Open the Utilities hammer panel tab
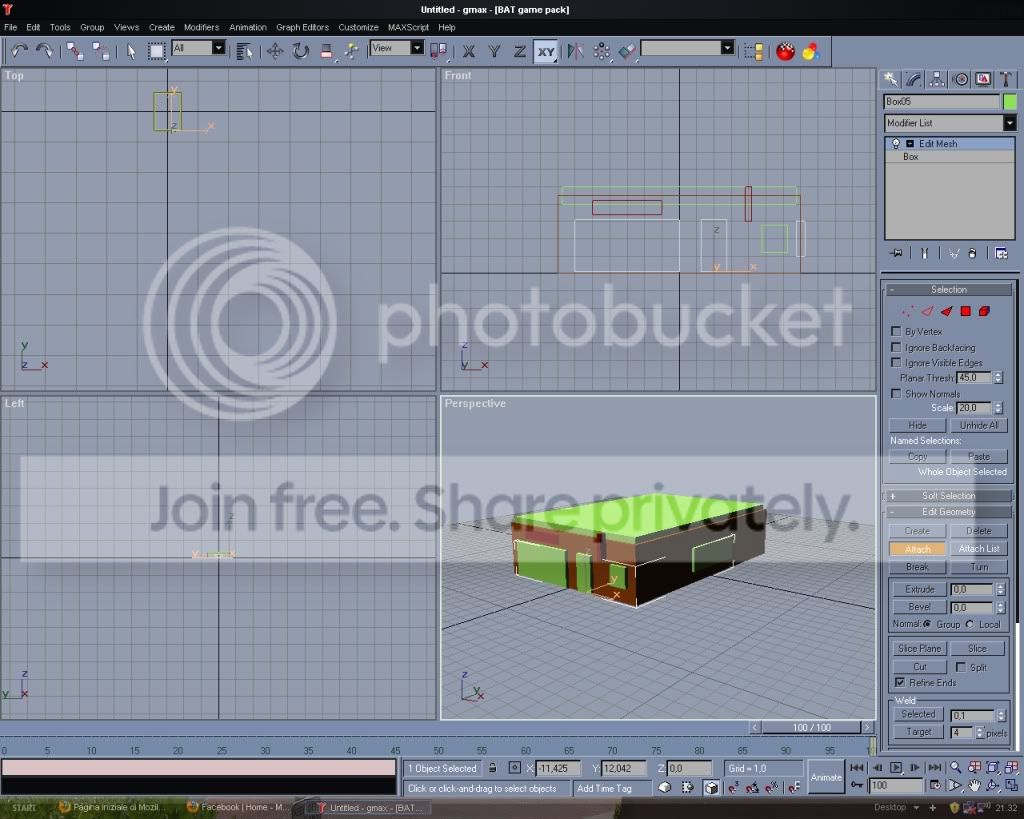The image size is (1024, 819). click(x=1006, y=79)
